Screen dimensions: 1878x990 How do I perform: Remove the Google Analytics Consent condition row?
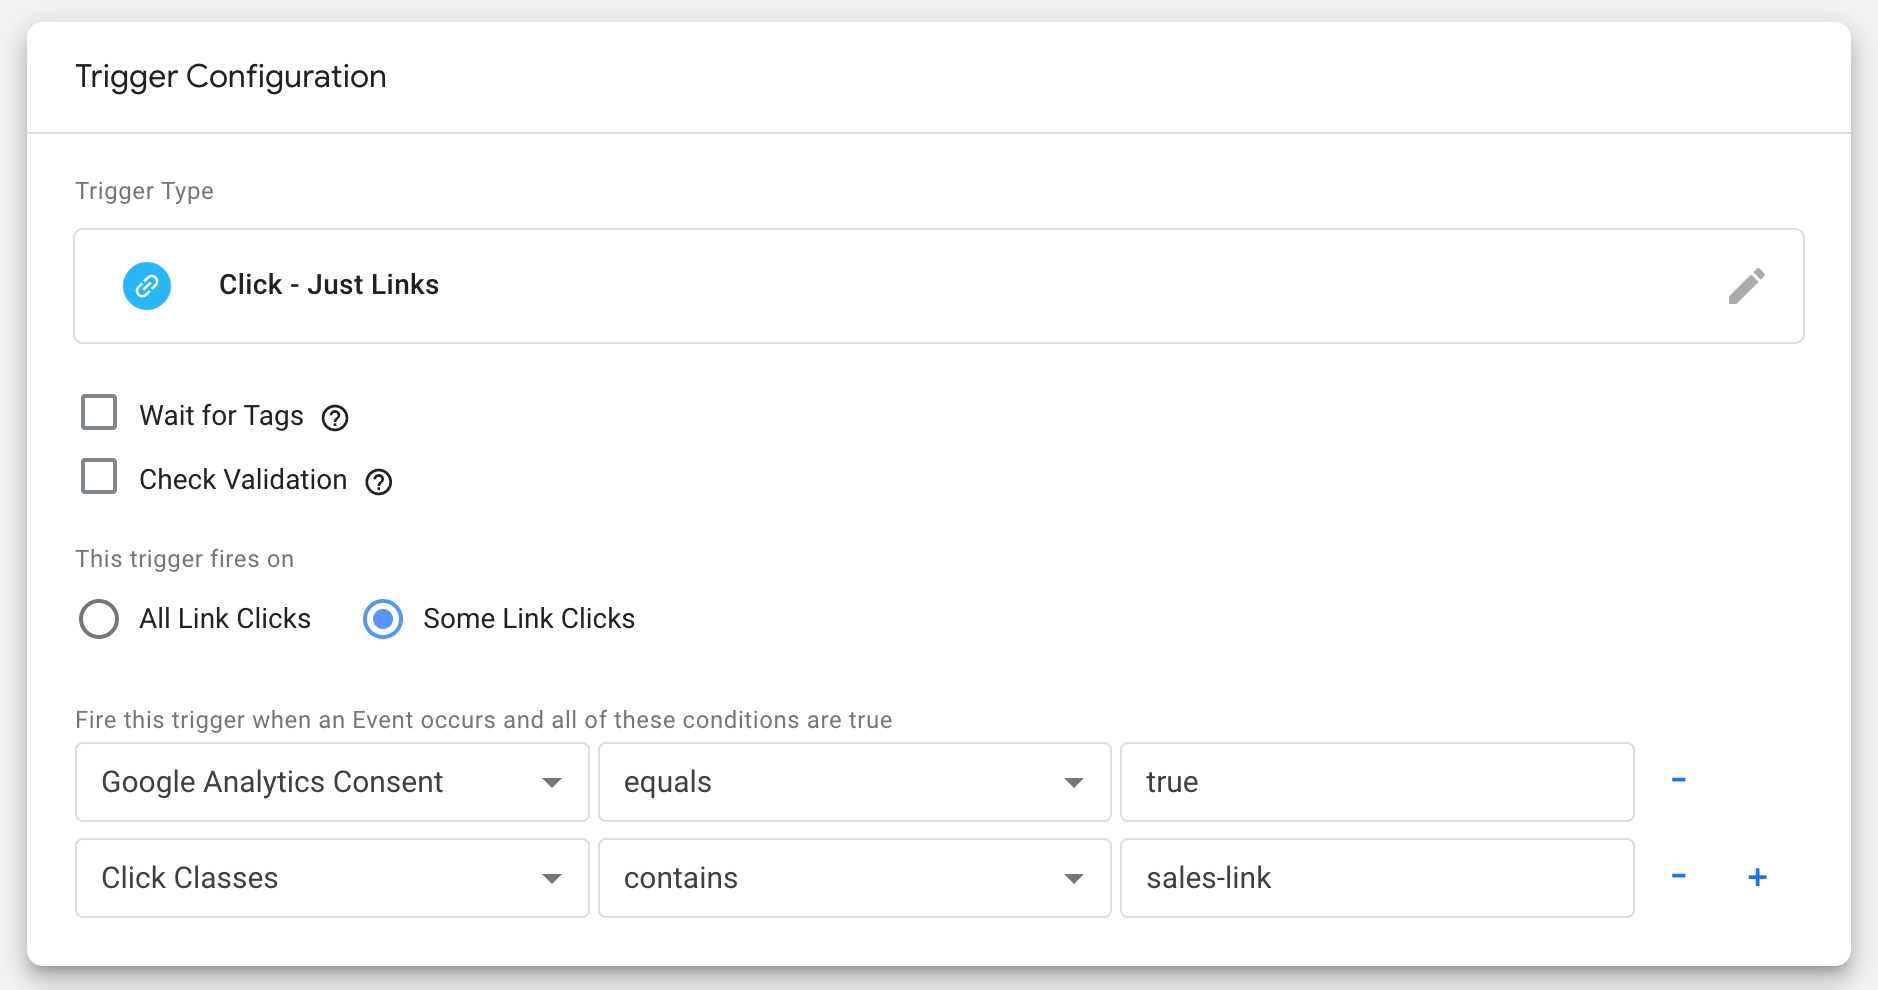coord(1679,780)
